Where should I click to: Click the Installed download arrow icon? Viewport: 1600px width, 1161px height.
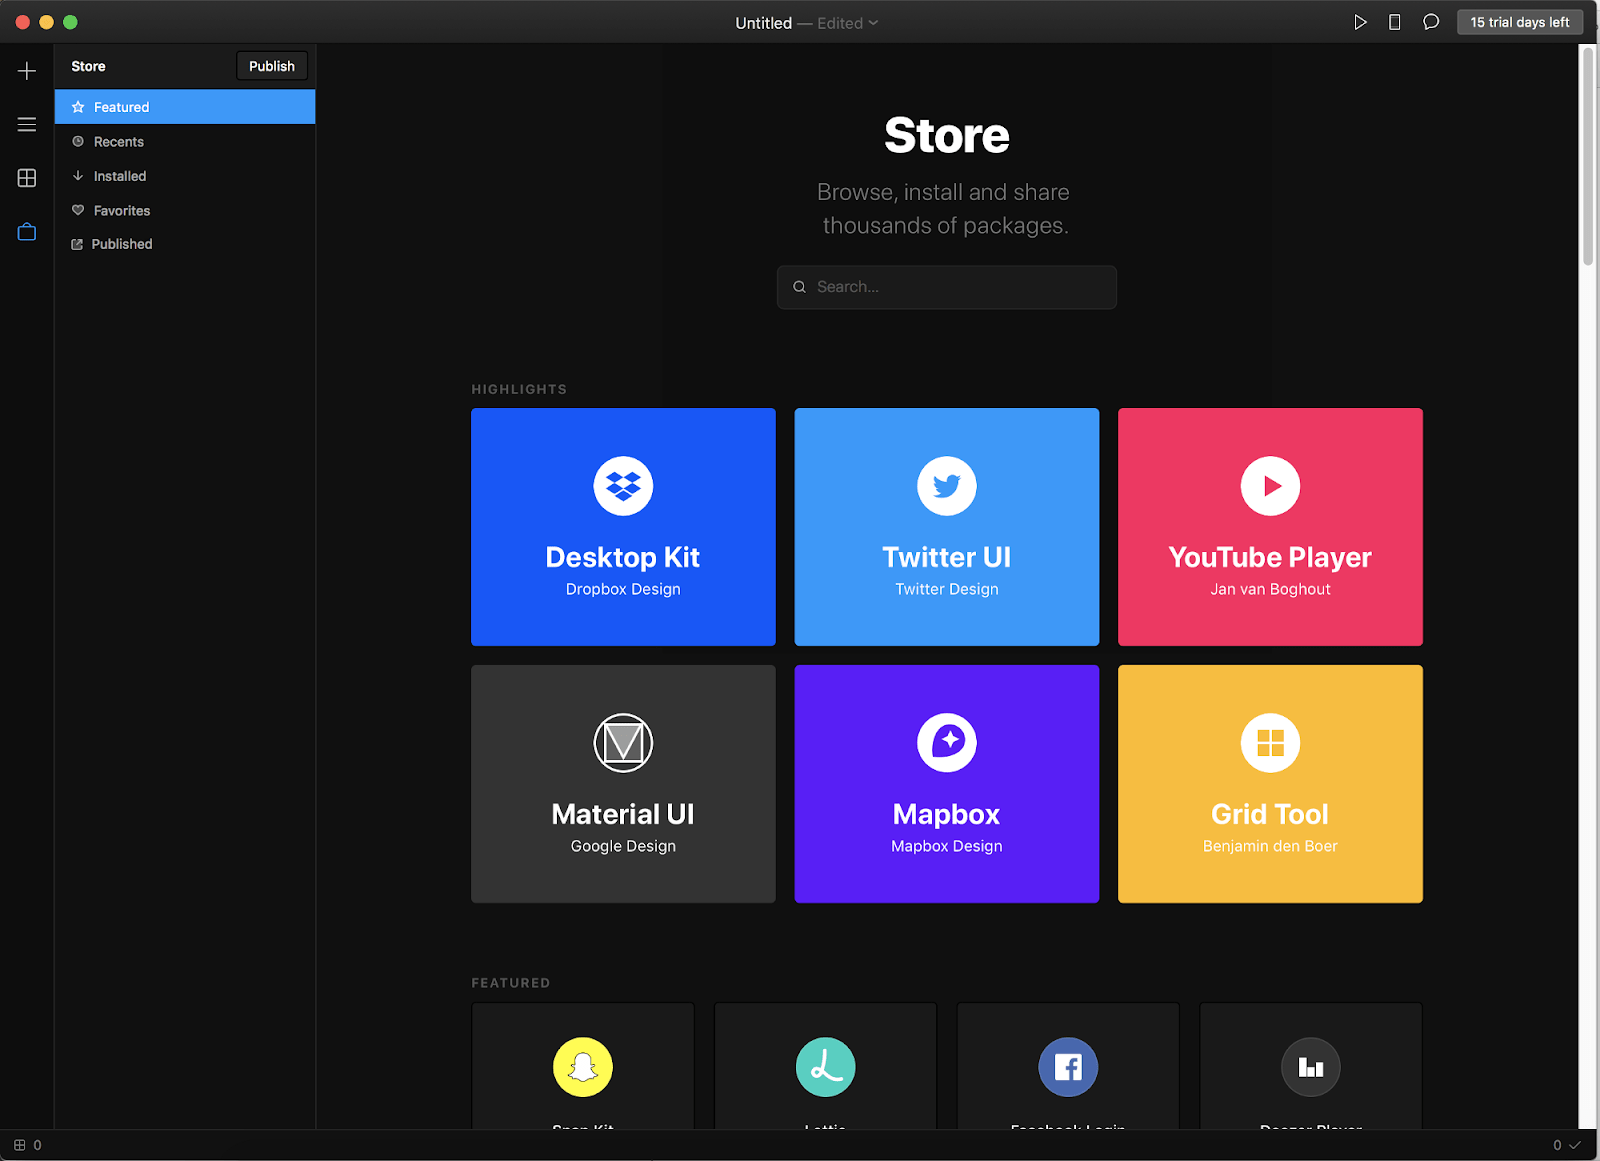(78, 176)
